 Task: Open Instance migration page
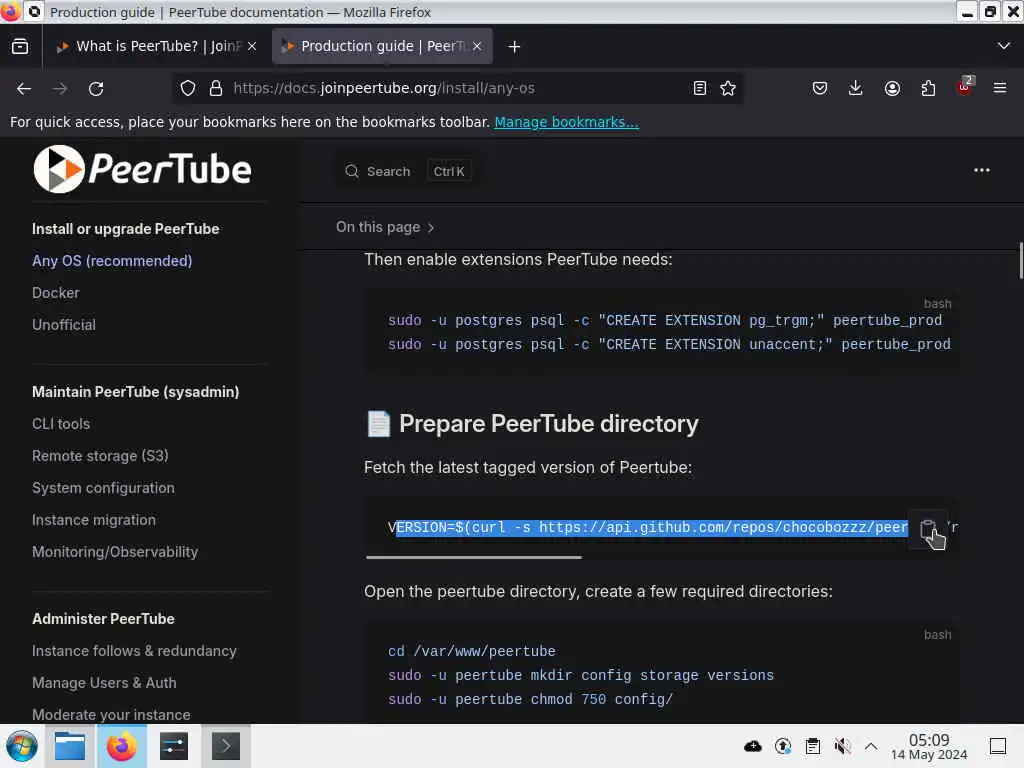(x=94, y=520)
